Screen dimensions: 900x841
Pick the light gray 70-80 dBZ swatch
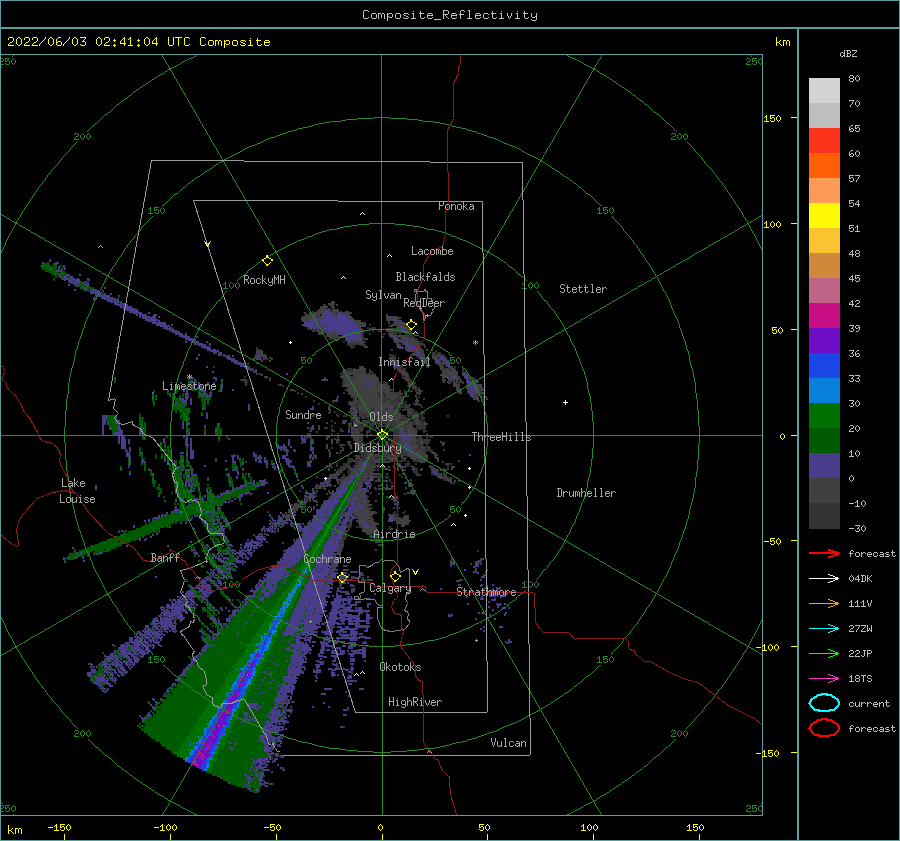824,91
